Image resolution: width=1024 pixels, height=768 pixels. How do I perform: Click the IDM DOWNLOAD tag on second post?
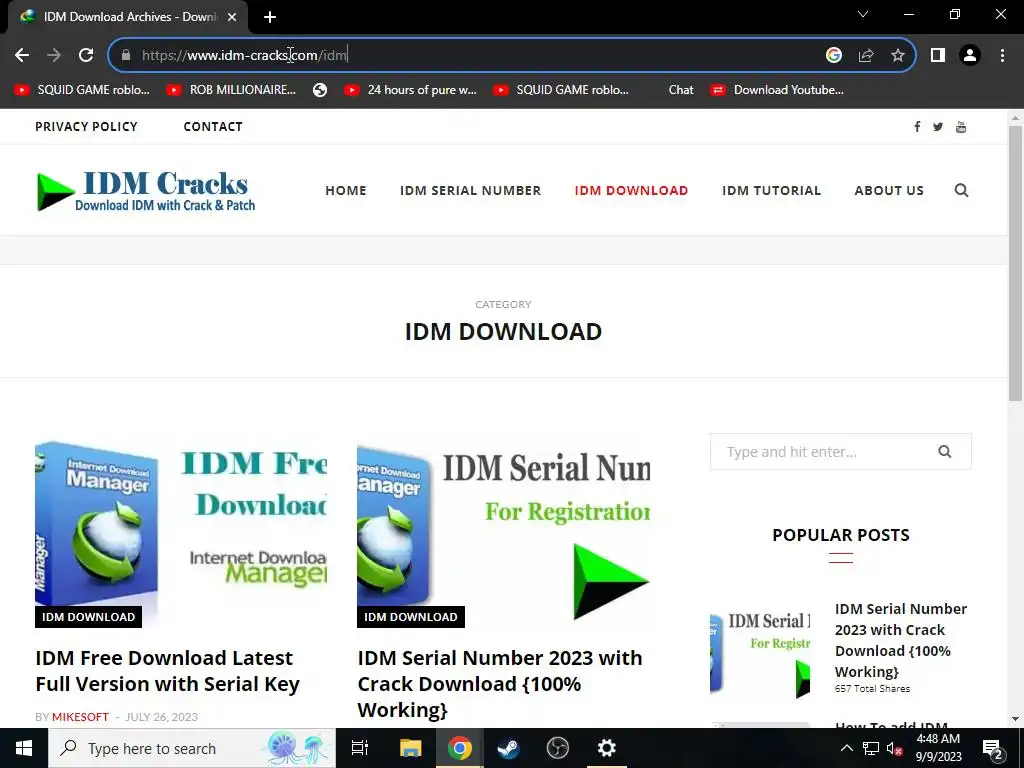[411, 617]
